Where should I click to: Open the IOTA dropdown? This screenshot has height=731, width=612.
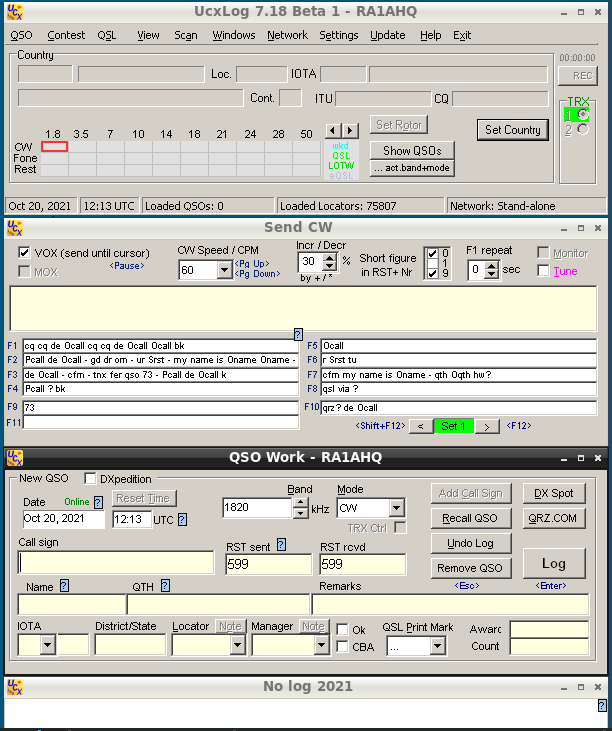tap(48, 646)
